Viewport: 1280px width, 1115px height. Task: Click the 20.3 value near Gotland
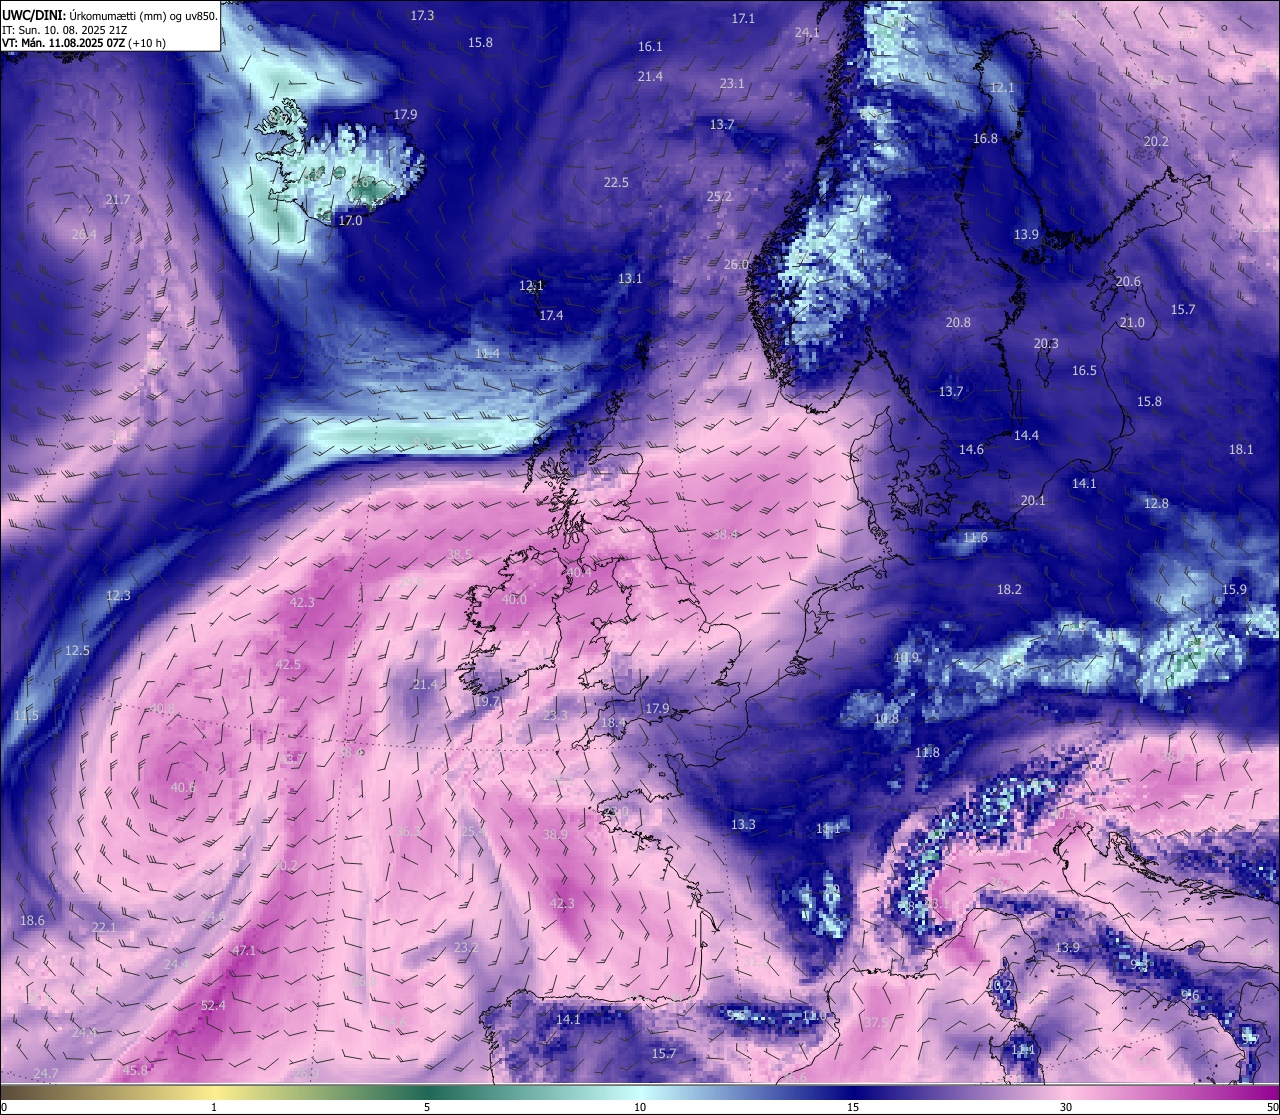coord(1046,343)
